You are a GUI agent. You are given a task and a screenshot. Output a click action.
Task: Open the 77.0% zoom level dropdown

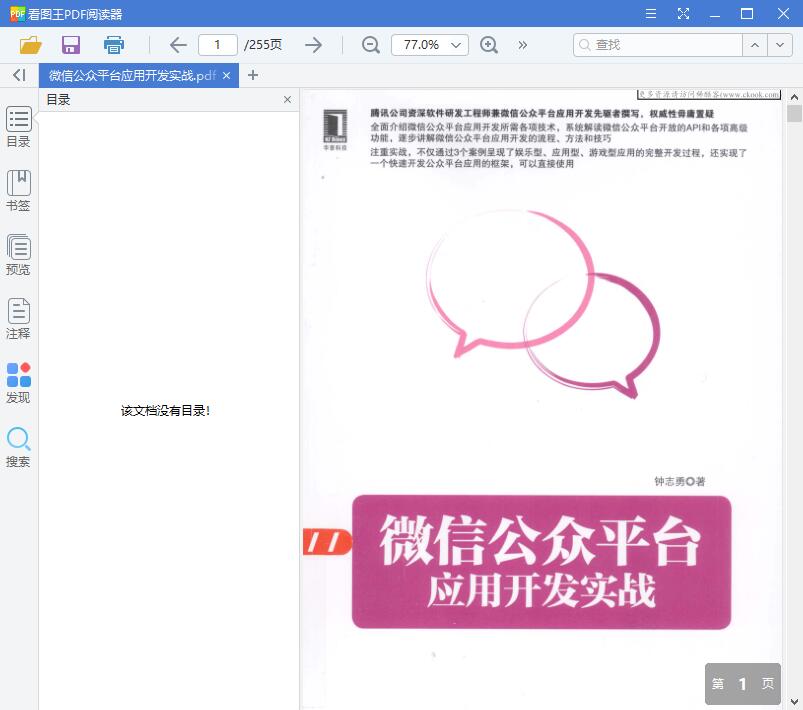430,45
